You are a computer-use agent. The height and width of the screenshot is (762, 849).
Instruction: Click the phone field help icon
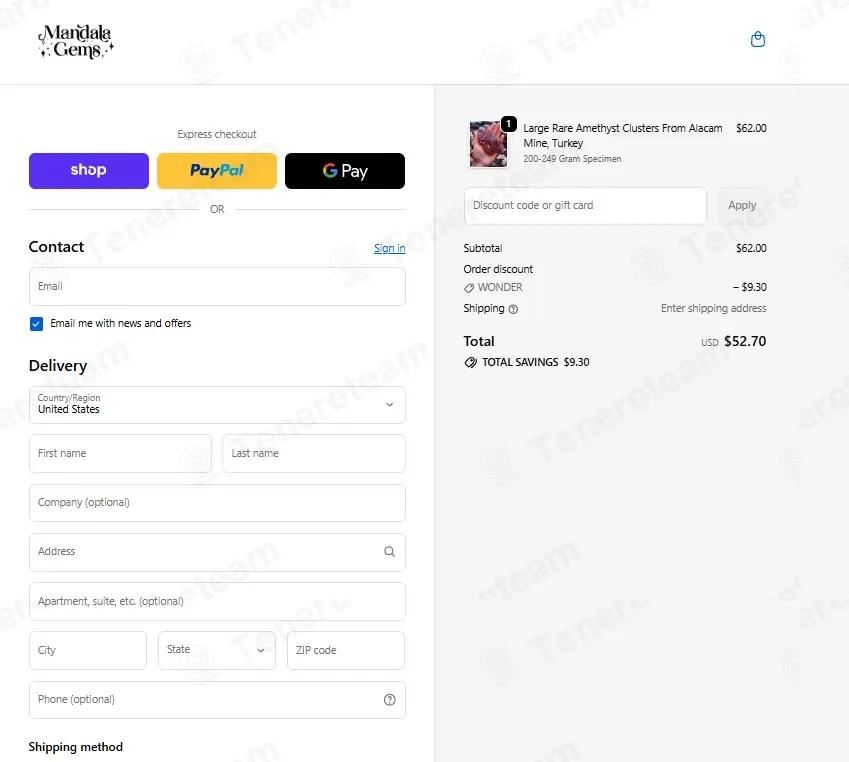[389, 700]
